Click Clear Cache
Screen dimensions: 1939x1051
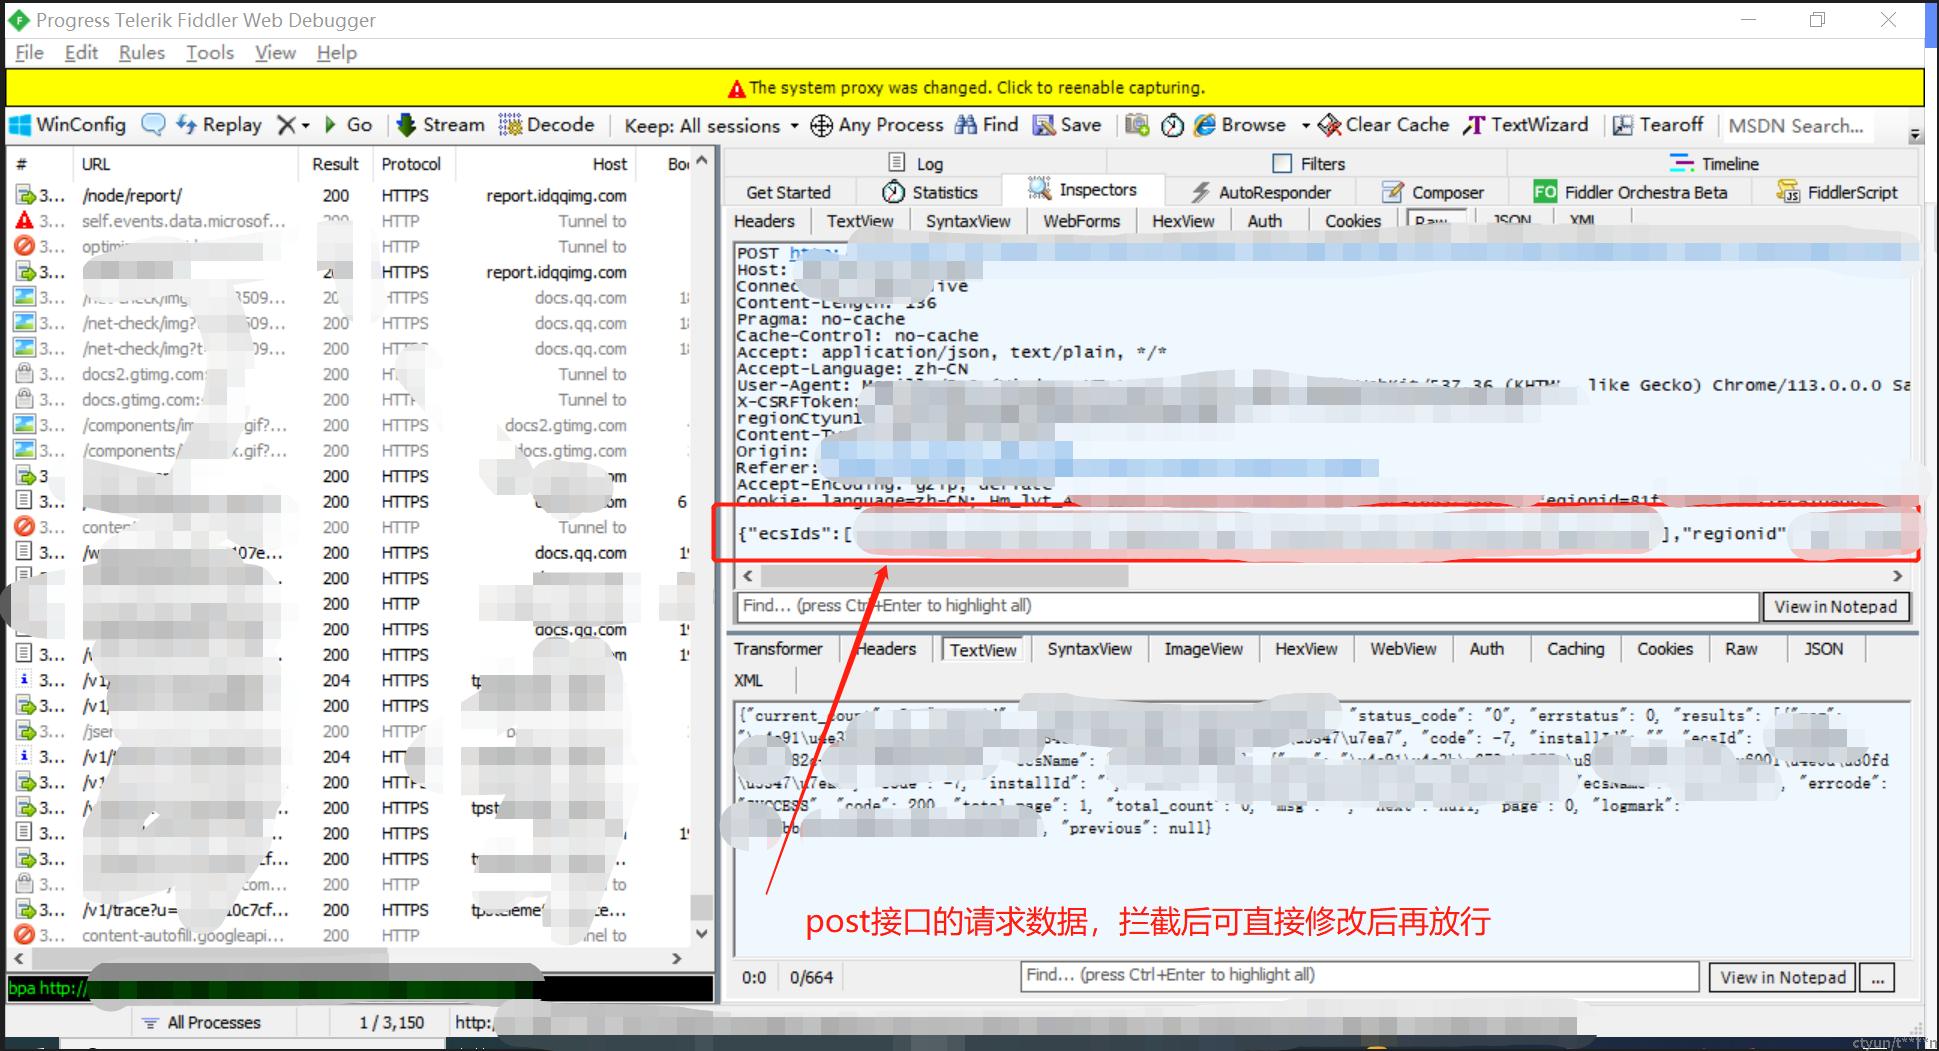coord(1384,125)
